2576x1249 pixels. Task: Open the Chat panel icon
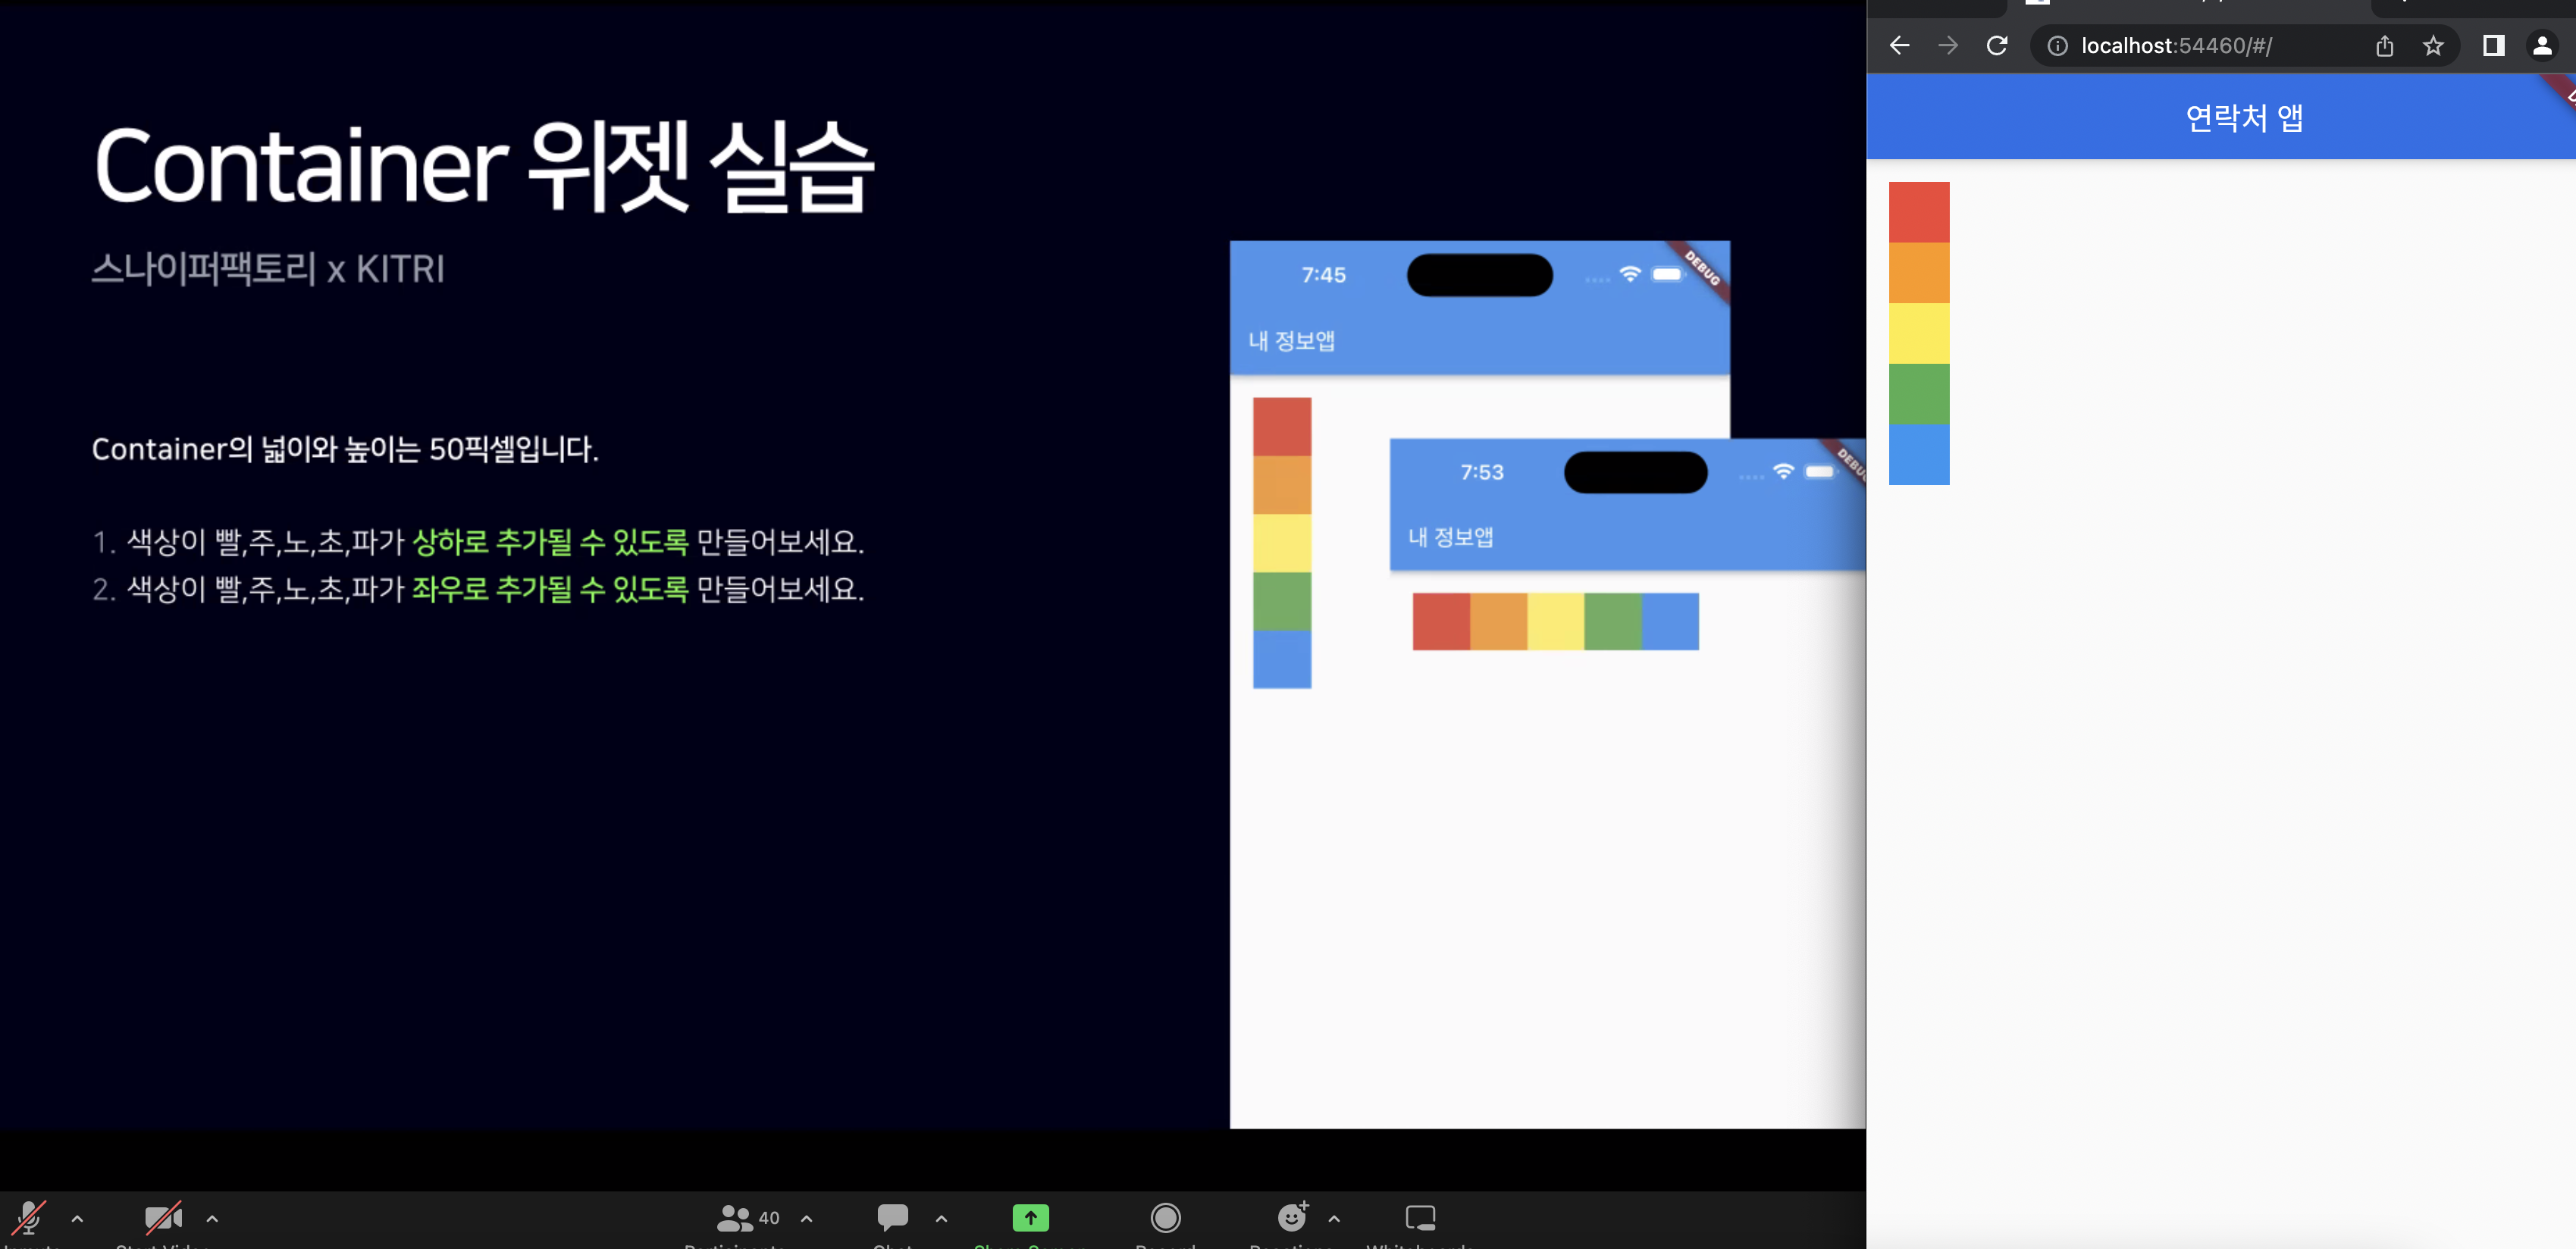(x=892, y=1217)
